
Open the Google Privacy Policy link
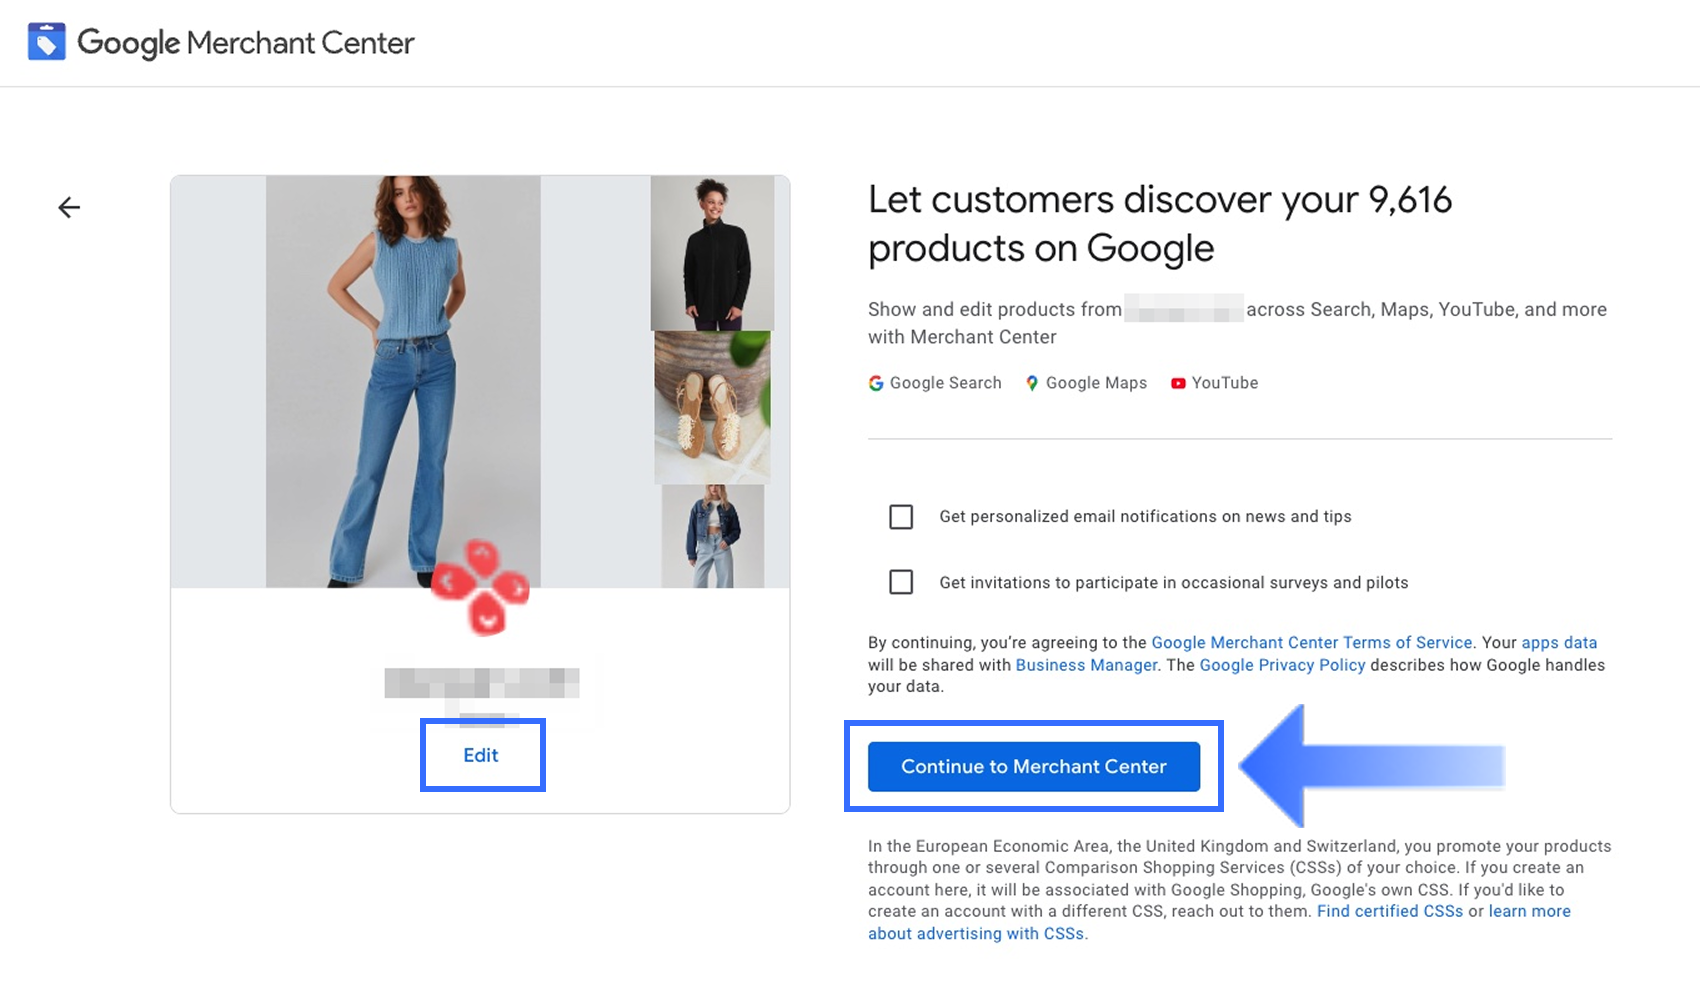pos(1282,665)
